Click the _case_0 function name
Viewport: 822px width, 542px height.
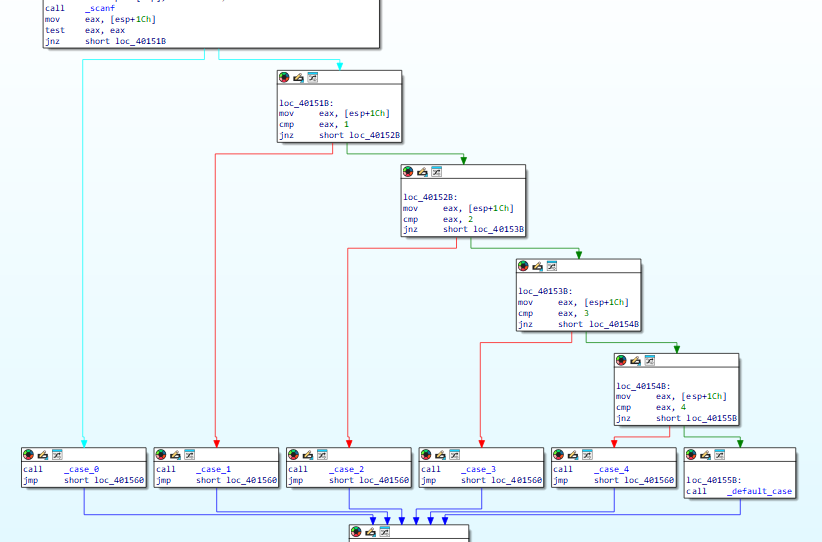tap(81, 469)
